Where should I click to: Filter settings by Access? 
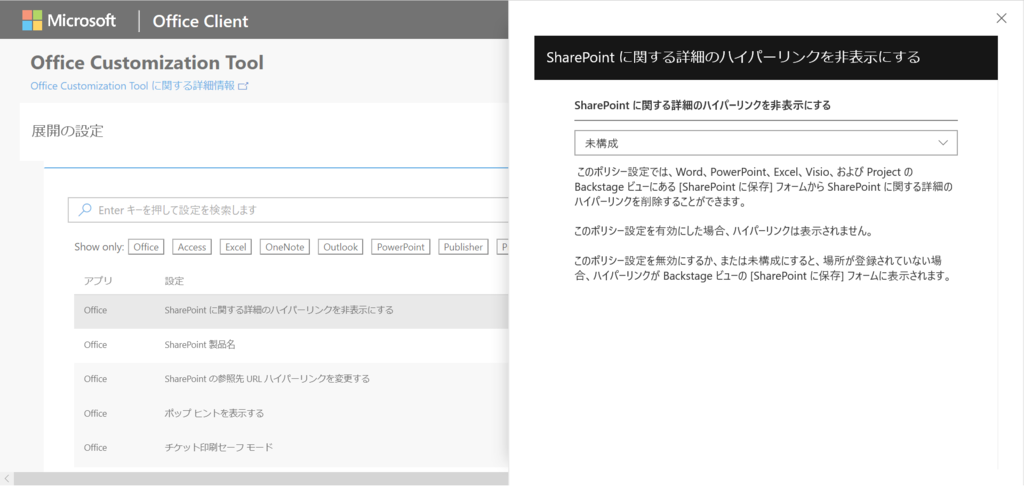(x=192, y=247)
